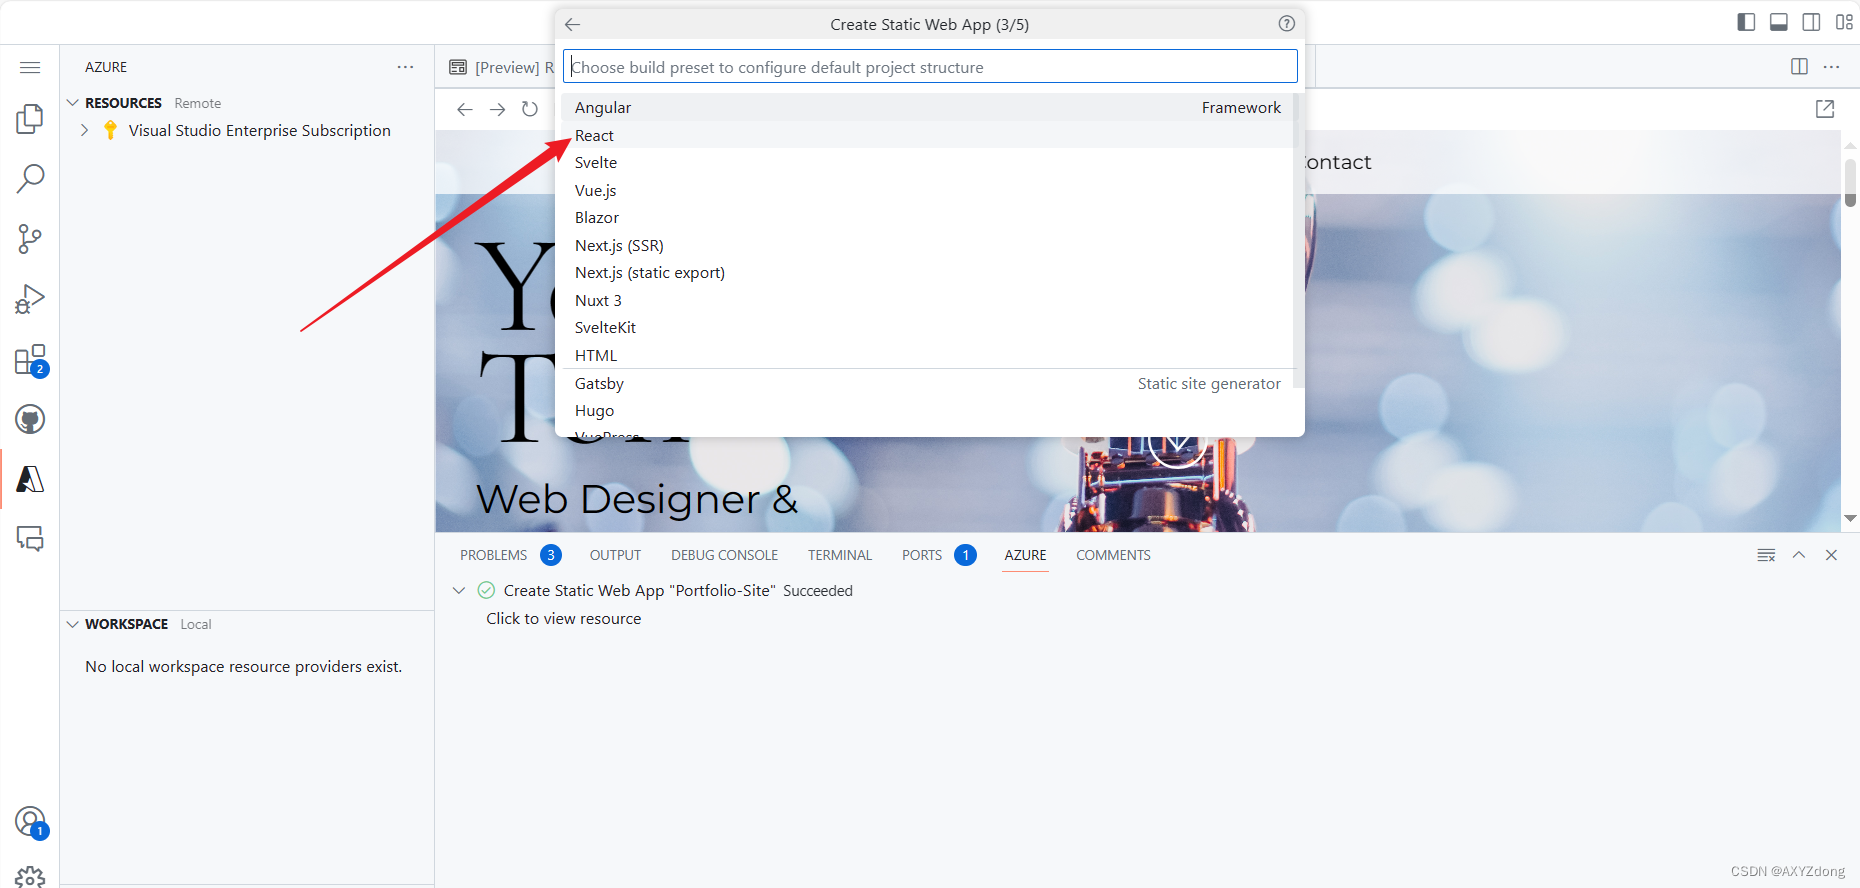Open the Manage settings gear
The height and width of the screenshot is (888, 1860).
(30, 877)
